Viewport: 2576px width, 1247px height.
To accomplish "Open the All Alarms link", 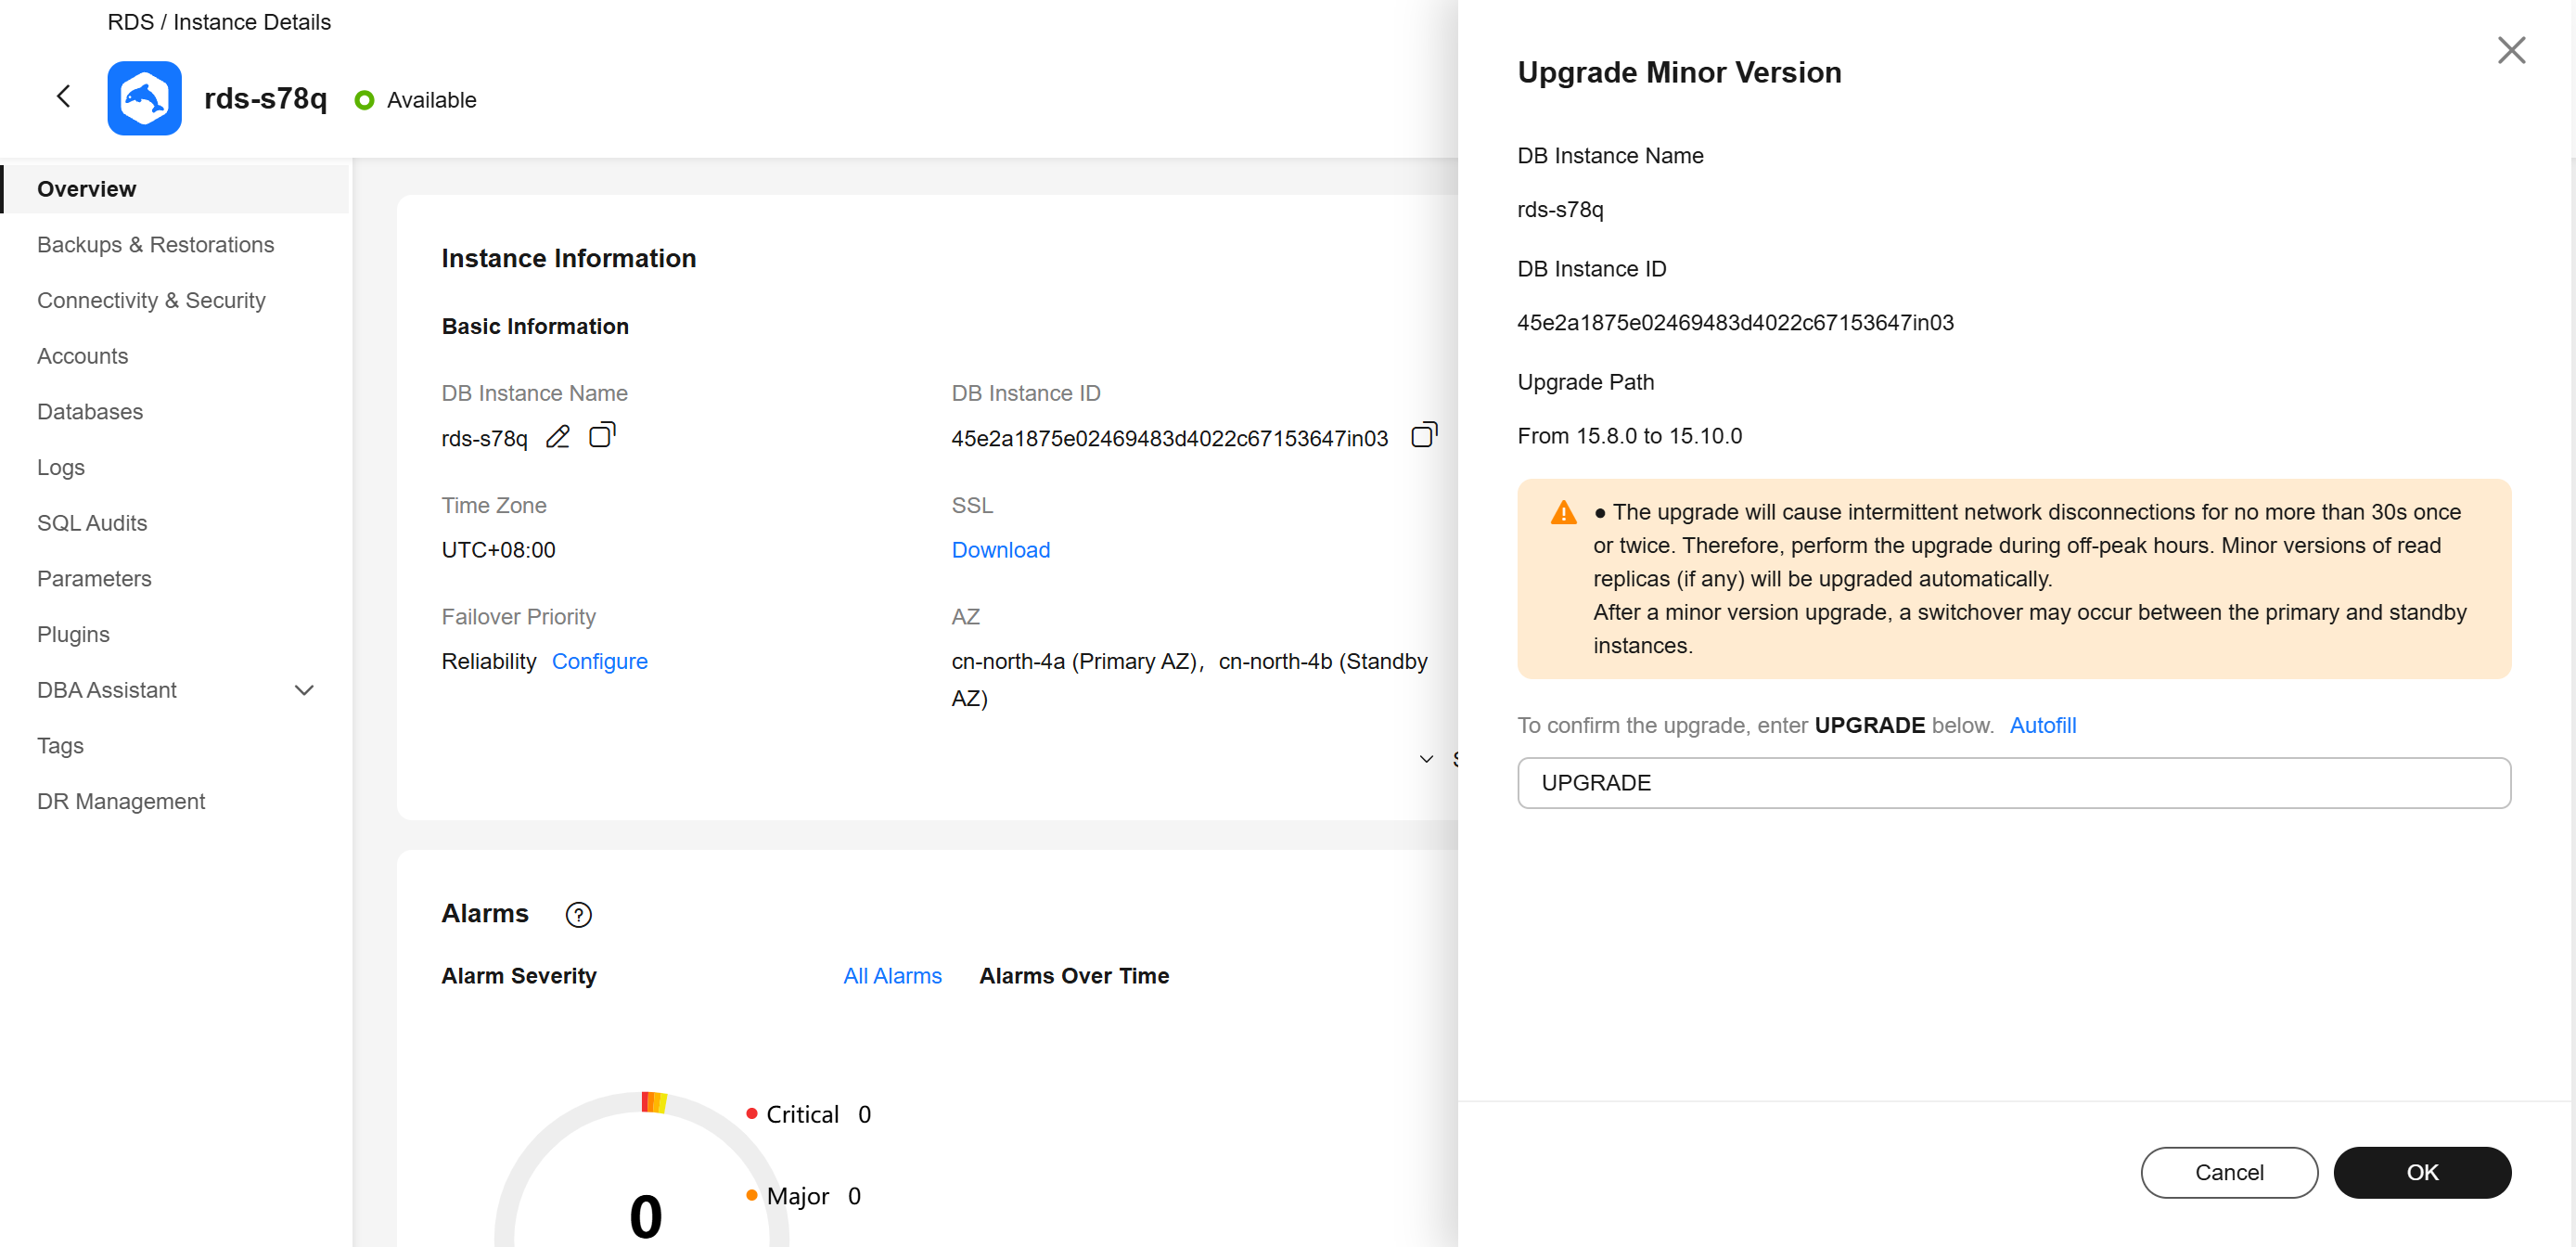I will tap(892, 976).
